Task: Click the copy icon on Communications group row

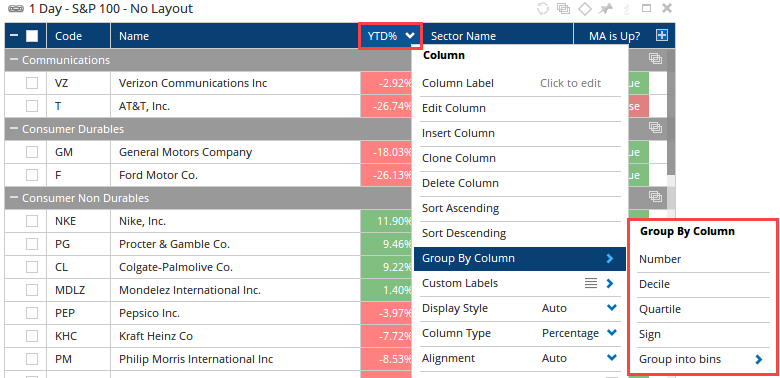Action: [x=656, y=59]
